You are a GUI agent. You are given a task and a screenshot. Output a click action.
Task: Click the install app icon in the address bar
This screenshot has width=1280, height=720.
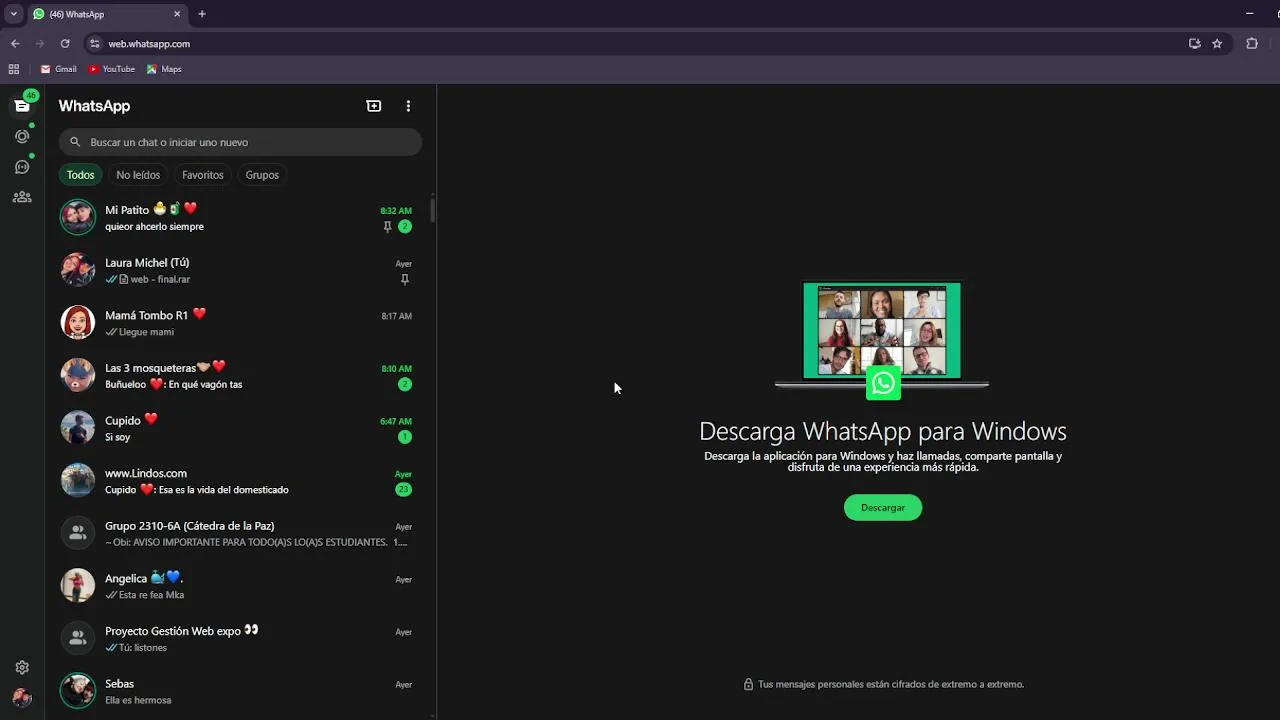[1194, 44]
